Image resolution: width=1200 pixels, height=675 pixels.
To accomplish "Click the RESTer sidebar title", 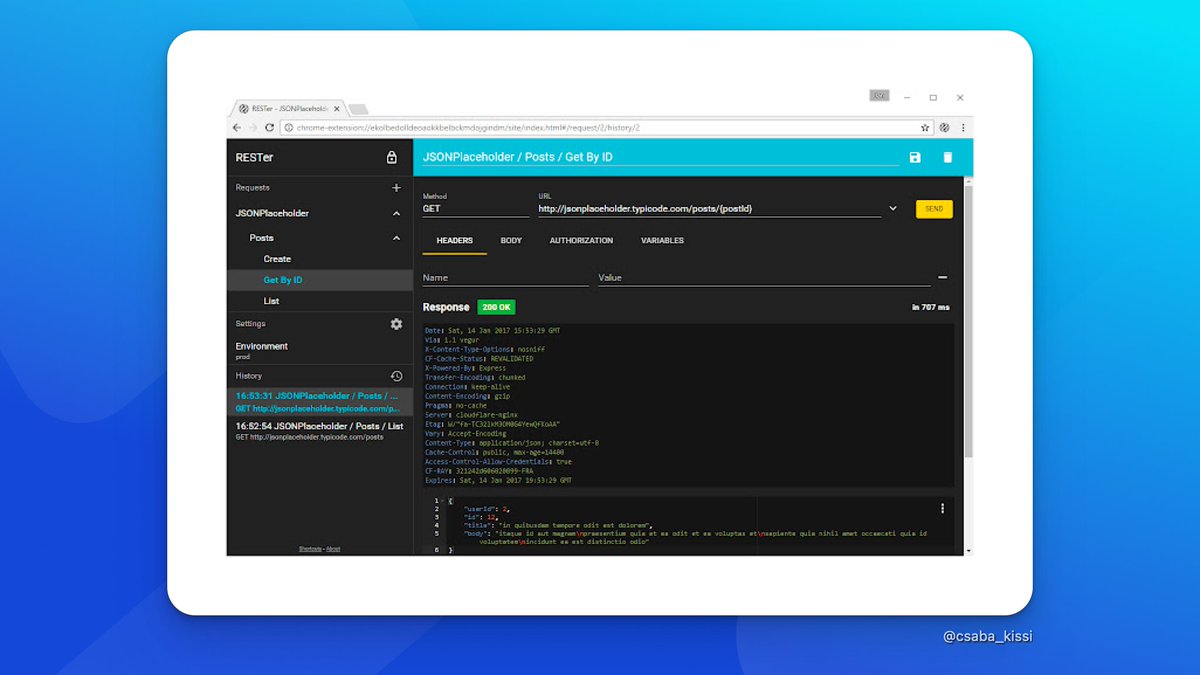I will [x=254, y=158].
